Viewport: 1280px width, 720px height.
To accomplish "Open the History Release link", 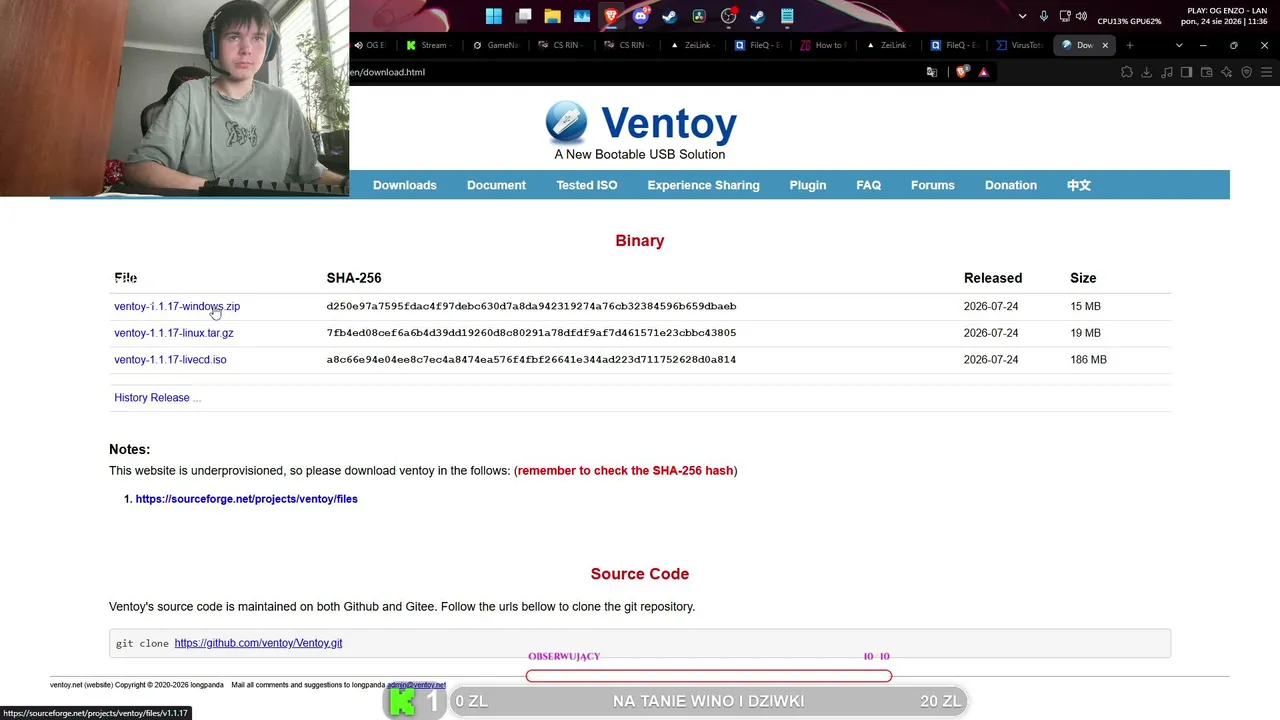I will pyautogui.click(x=158, y=398).
